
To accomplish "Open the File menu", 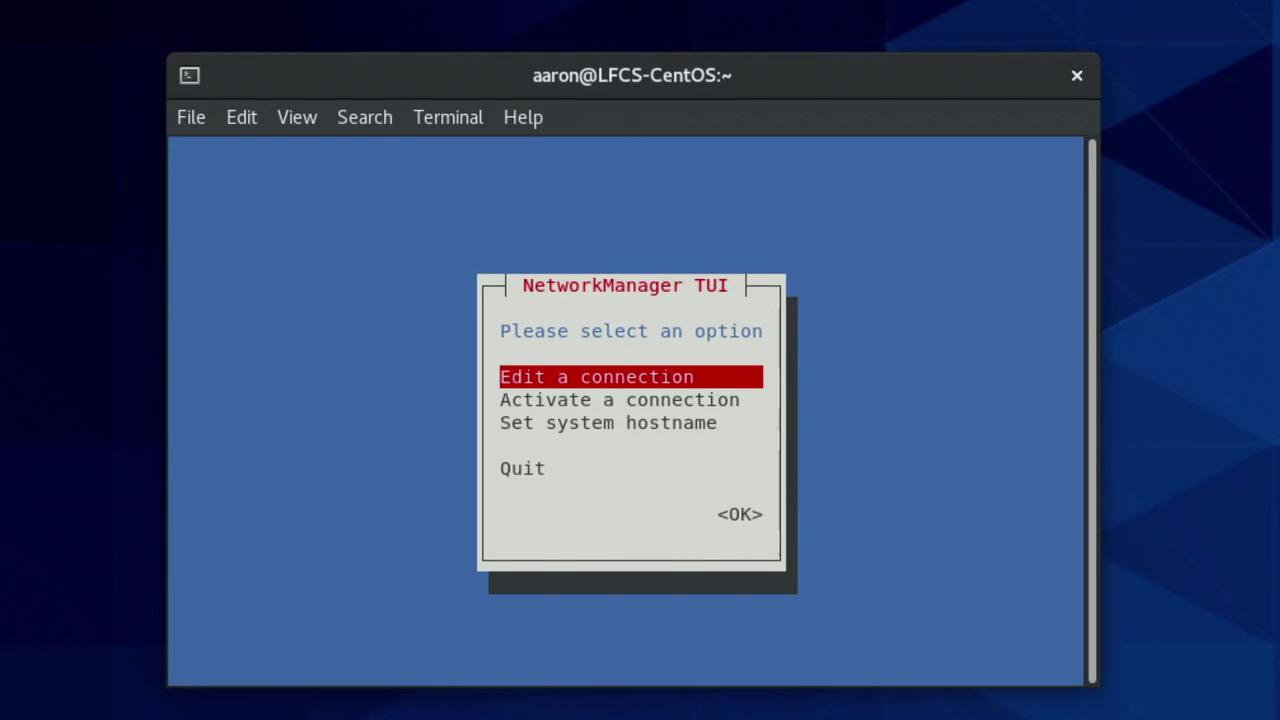I will [191, 117].
